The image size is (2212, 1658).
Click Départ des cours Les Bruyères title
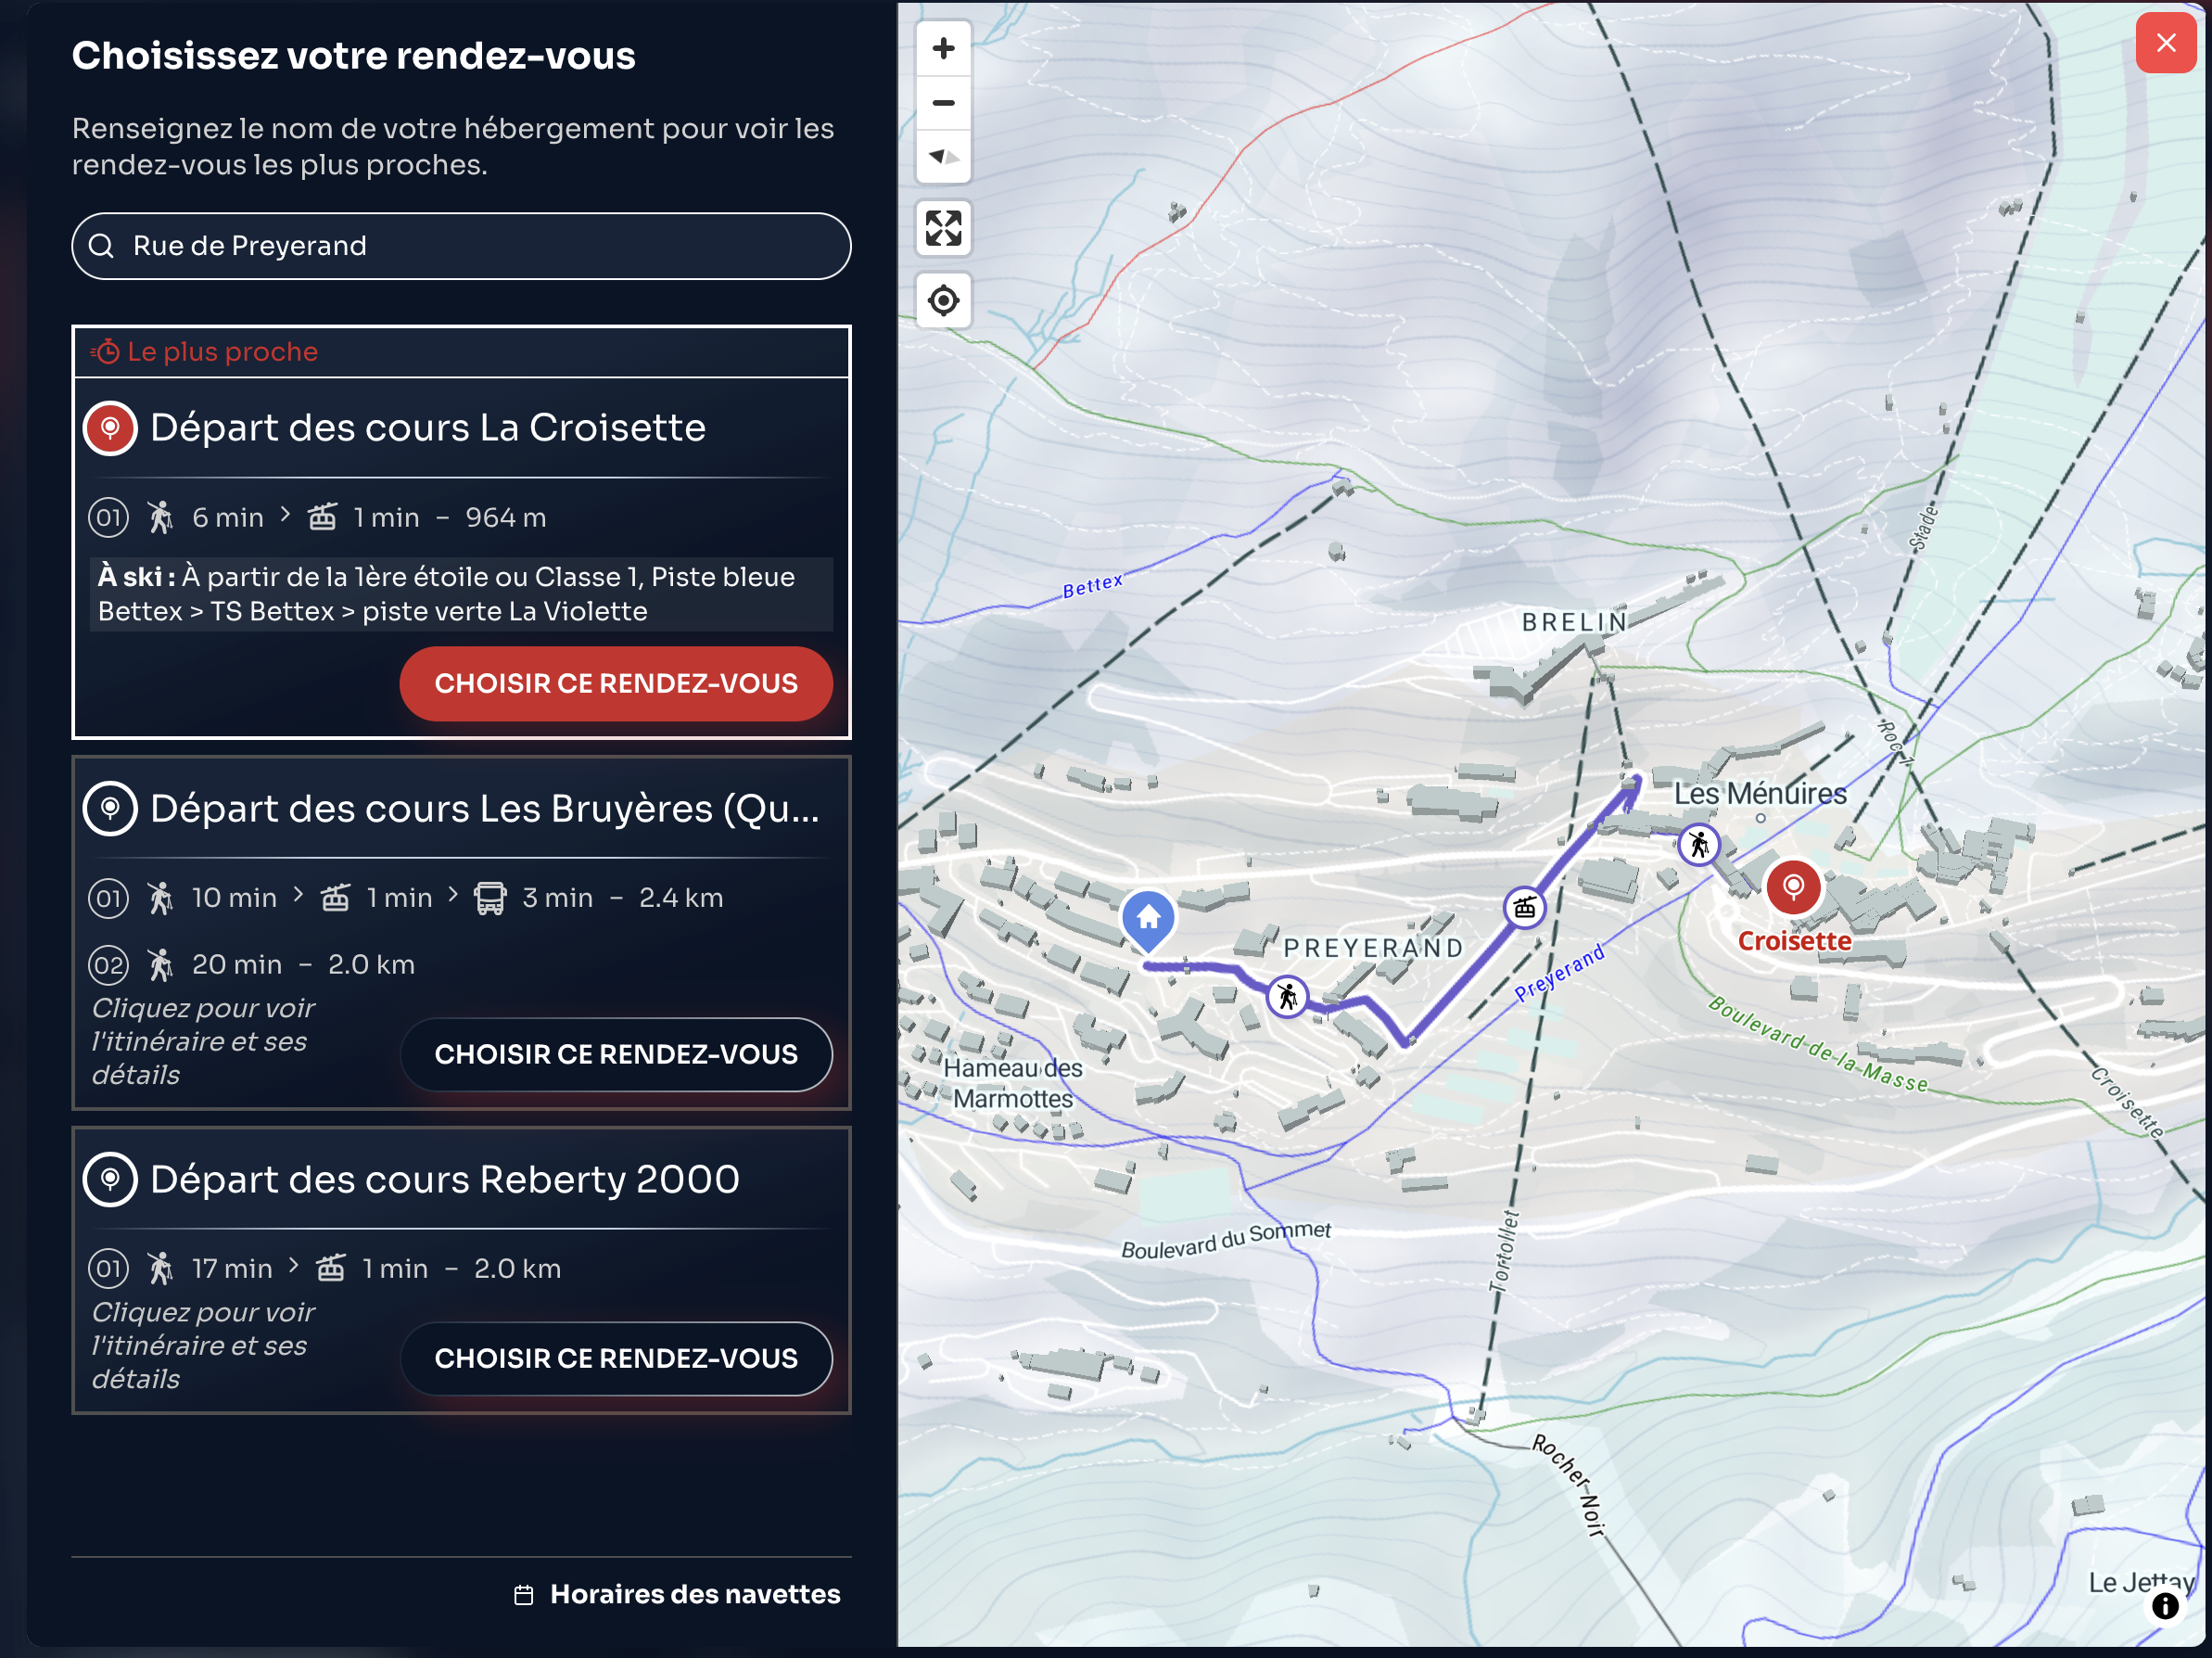coord(485,809)
